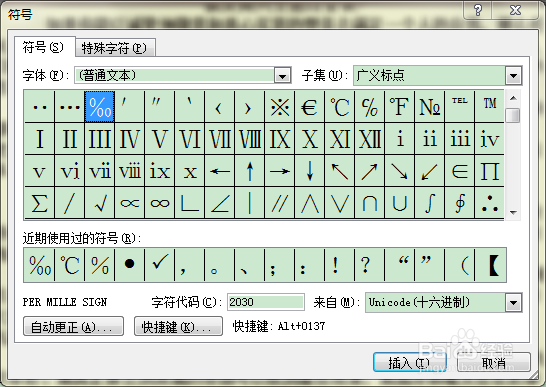Click the 插入 insert button
Viewport: 546px width, 387px height.
click(x=410, y=363)
